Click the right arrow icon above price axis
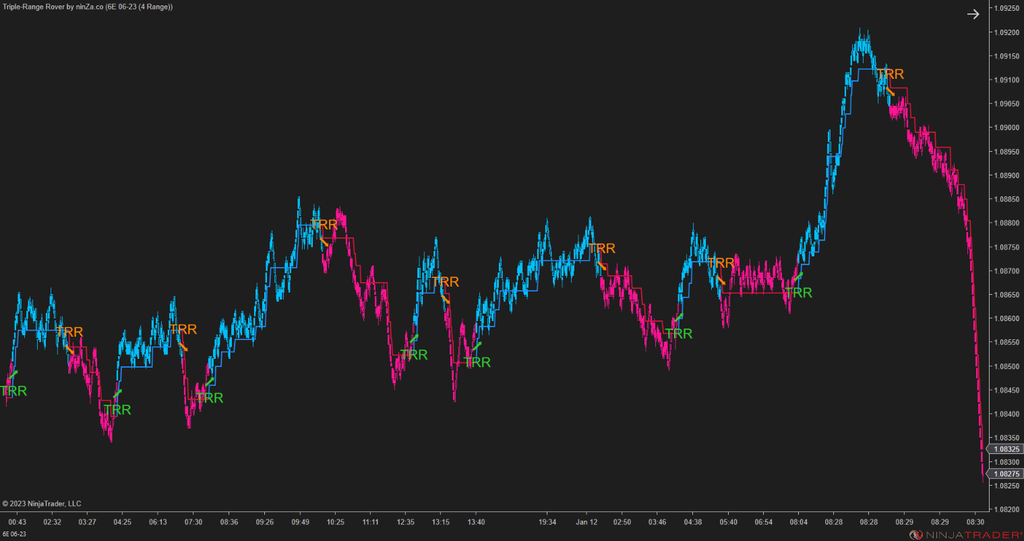The image size is (1024, 541). tap(972, 13)
